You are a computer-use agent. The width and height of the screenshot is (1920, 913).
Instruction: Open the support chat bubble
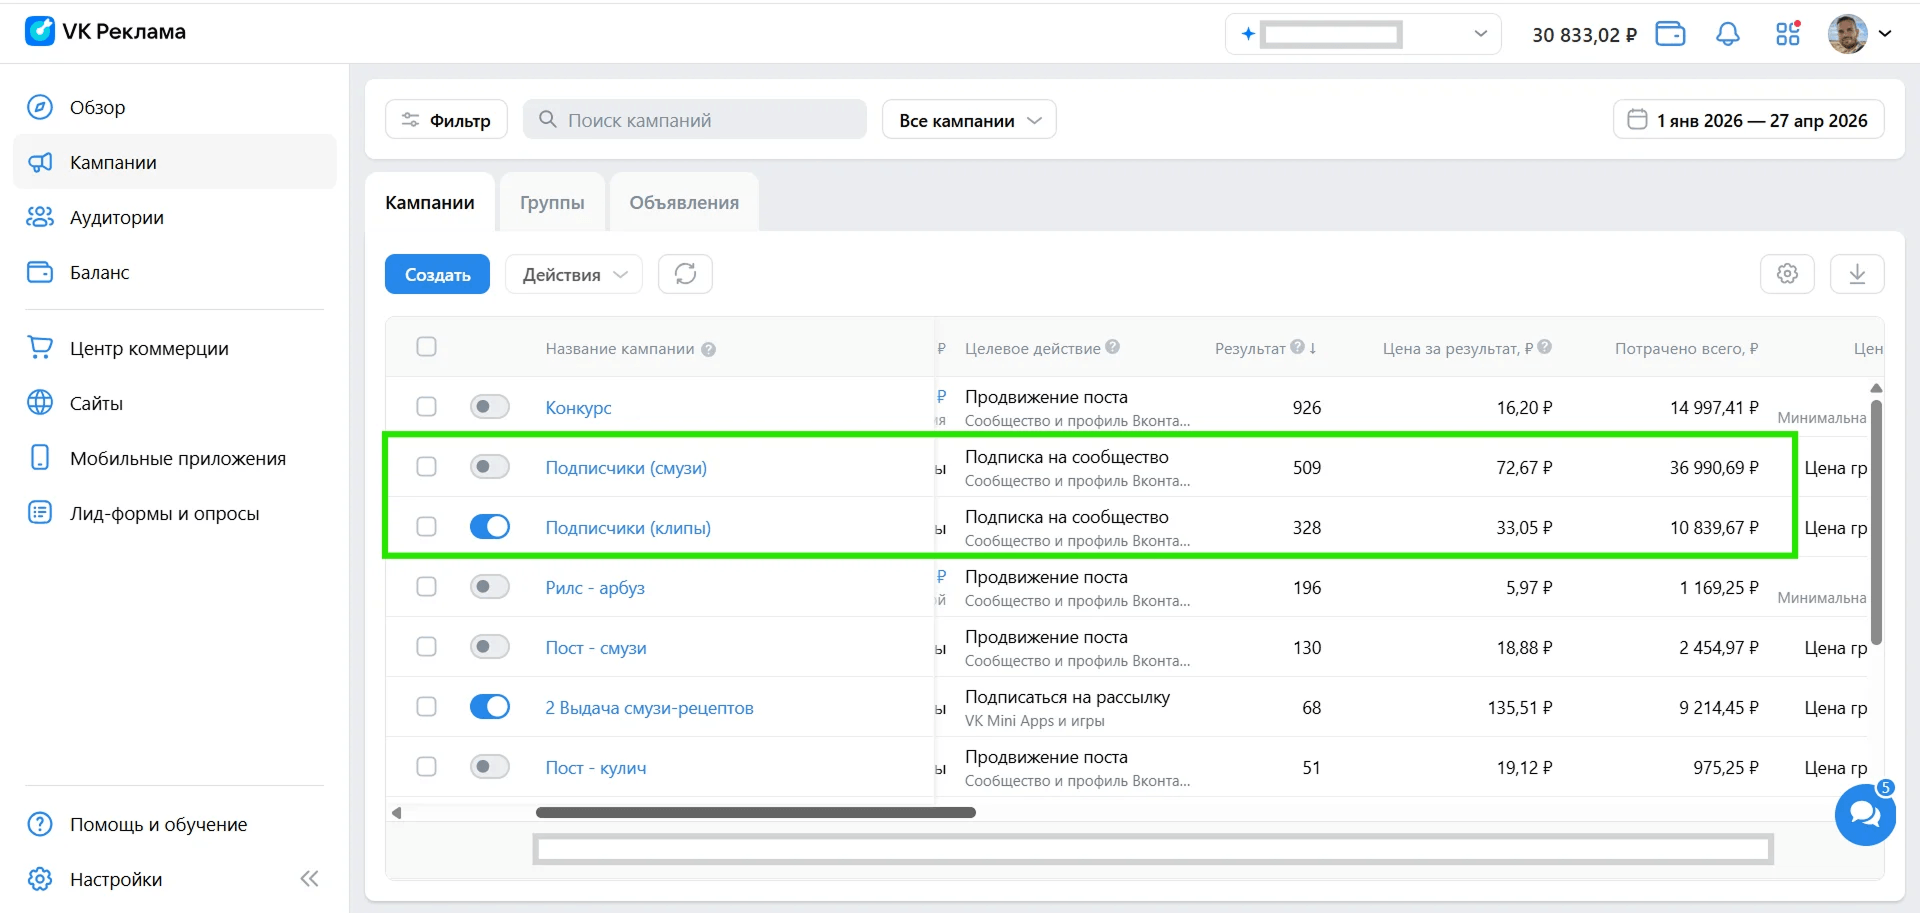coord(1865,815)
